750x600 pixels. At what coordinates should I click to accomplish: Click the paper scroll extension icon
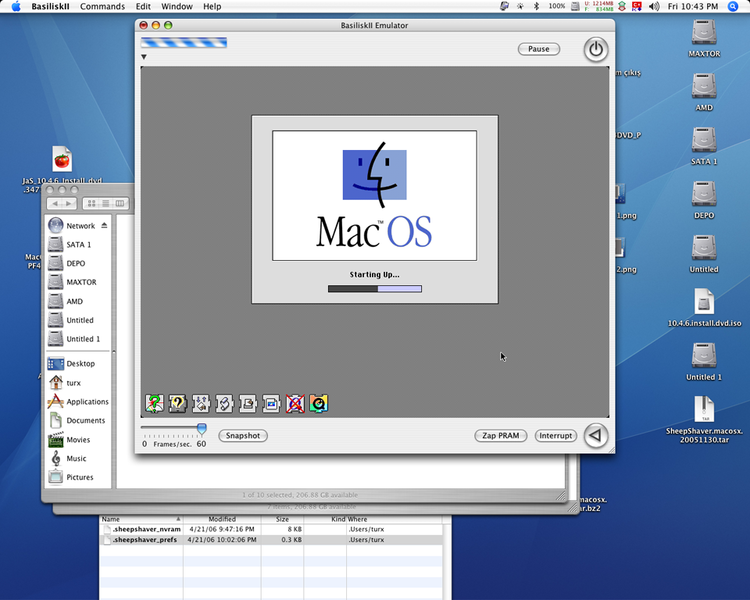[224, 403]
